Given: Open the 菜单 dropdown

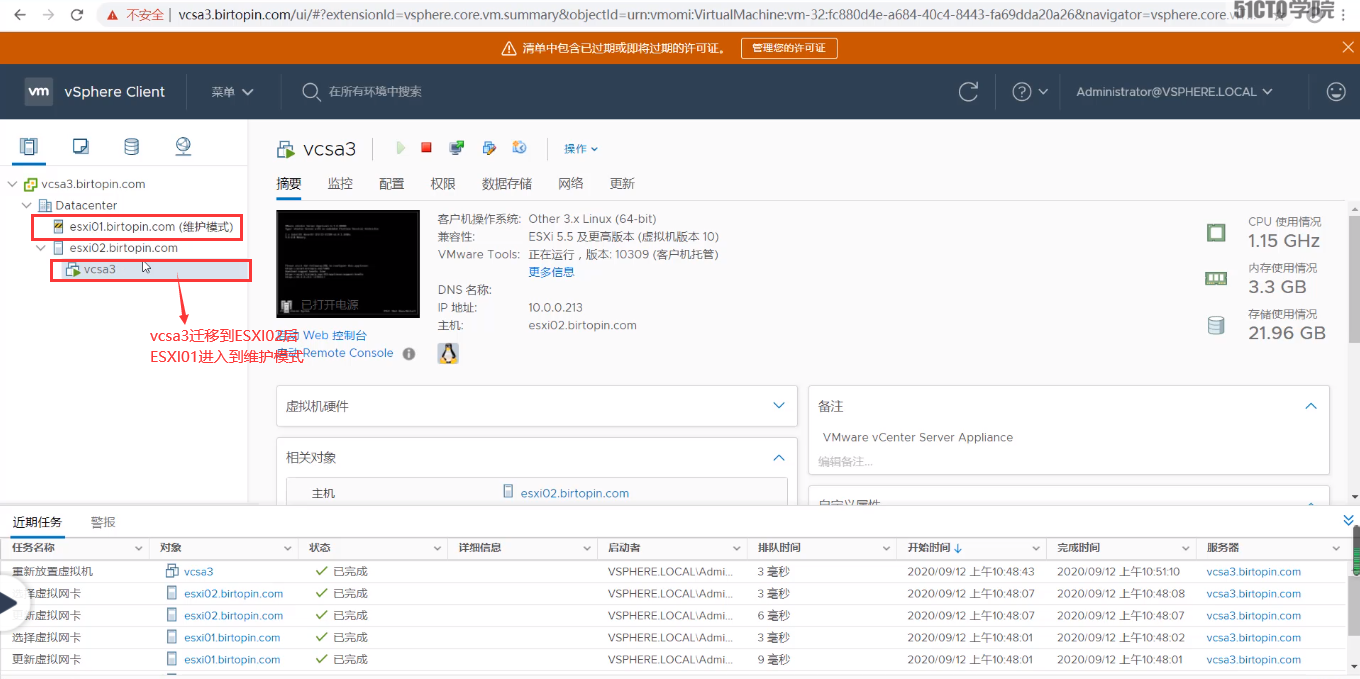Looking at the screenshot, I should click(232, 92).
